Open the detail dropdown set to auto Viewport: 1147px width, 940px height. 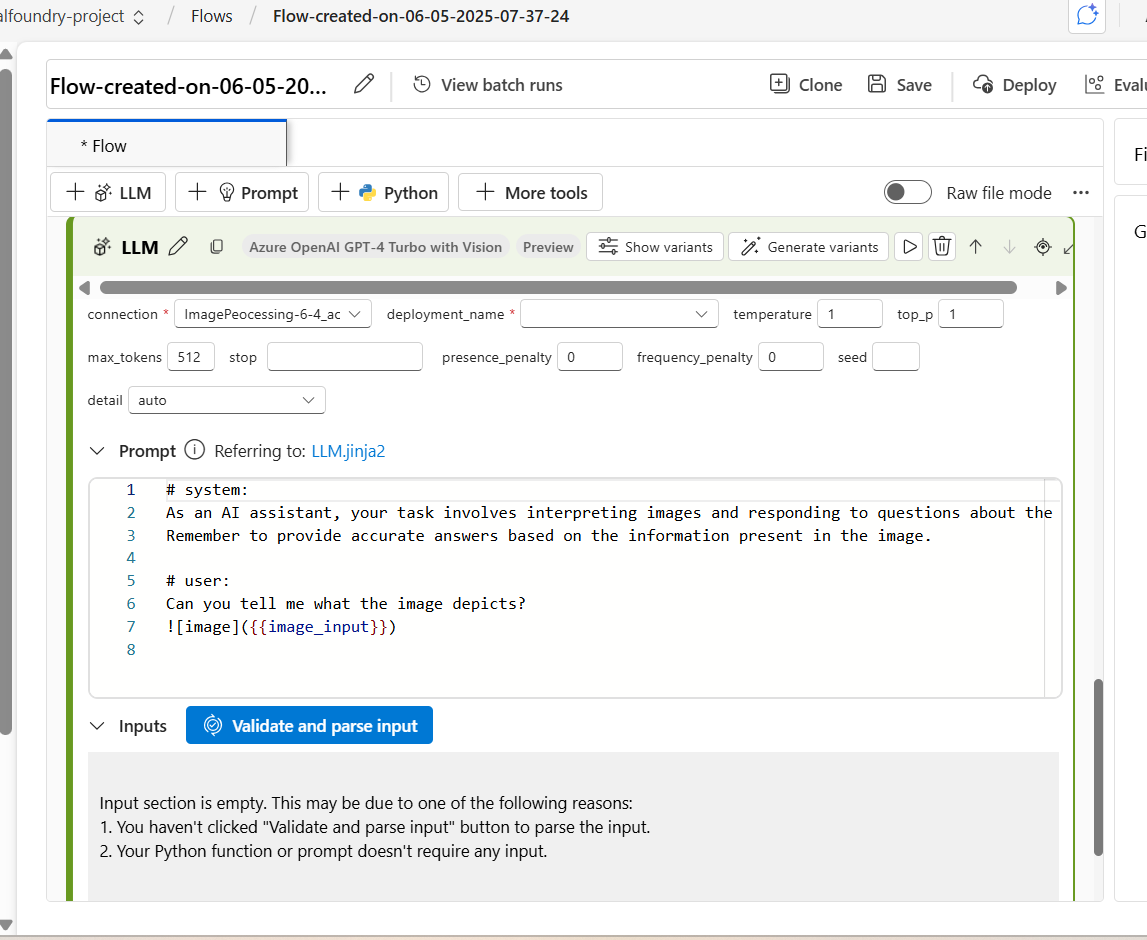pos(227,400)
